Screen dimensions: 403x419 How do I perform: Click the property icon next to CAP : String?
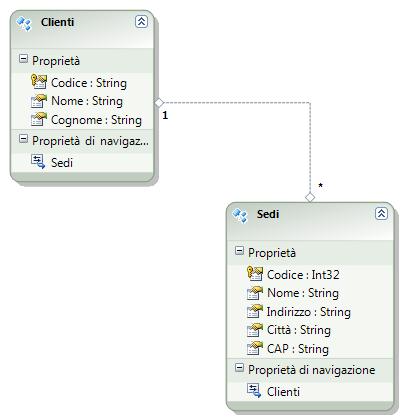pos(255,348)
